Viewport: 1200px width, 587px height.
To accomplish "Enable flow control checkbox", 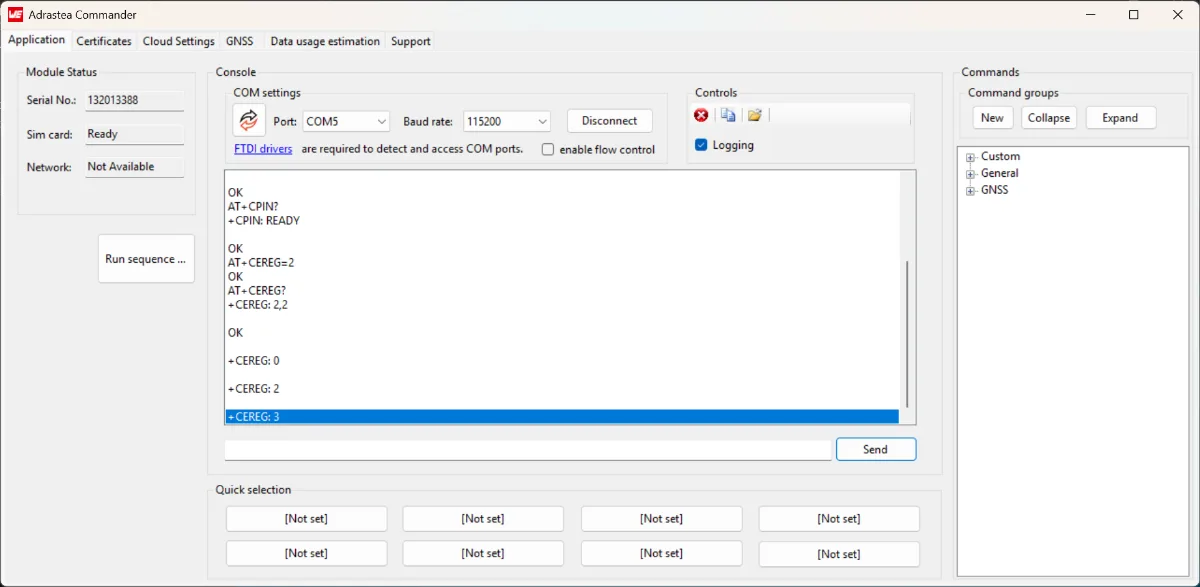I will (x=548, y=150).
